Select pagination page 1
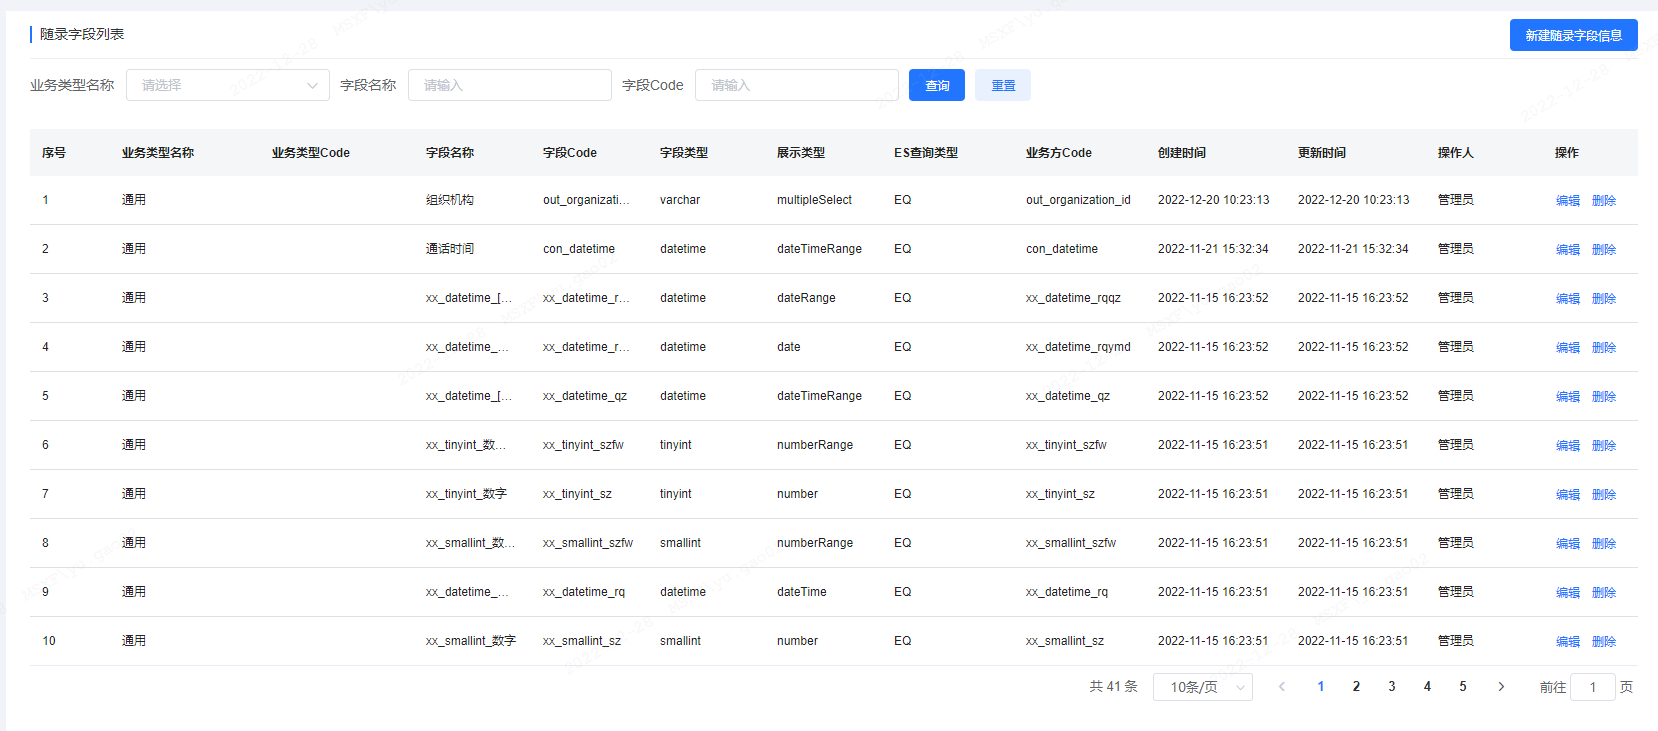 coord(1321,686)
